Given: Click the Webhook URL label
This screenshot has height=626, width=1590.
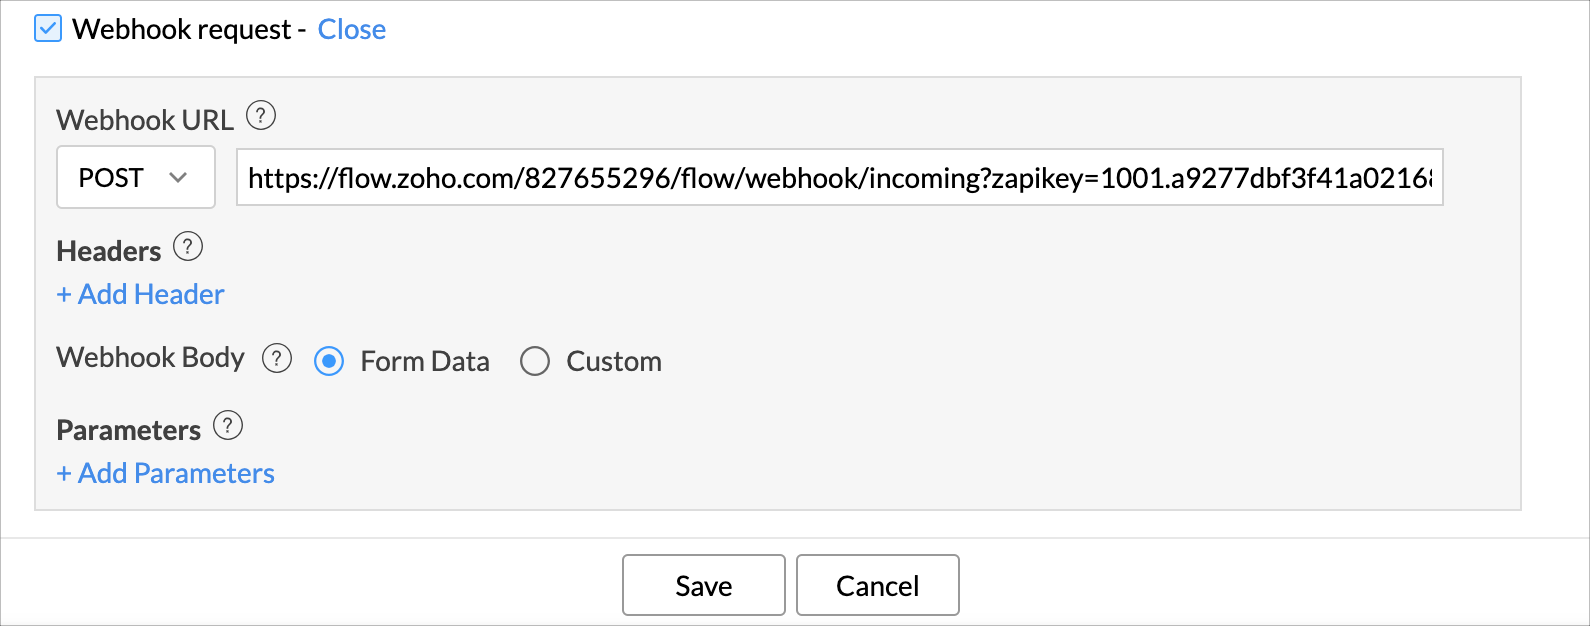Looking at the screenshot, I should pyautogui.click(x=145, y=120).
